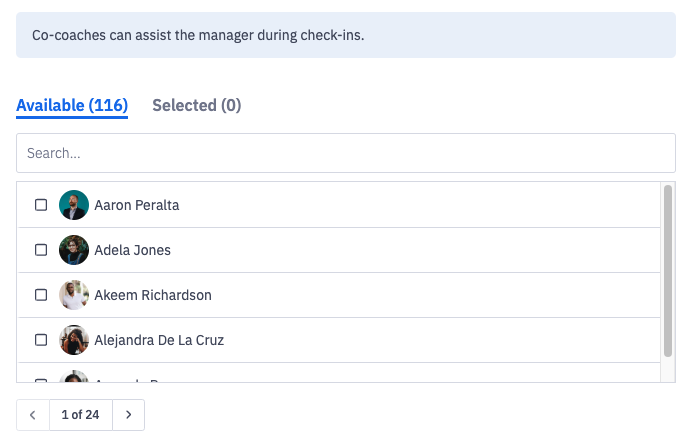Enable Alejandra De La Cruz checkbox

click(41, 340)
